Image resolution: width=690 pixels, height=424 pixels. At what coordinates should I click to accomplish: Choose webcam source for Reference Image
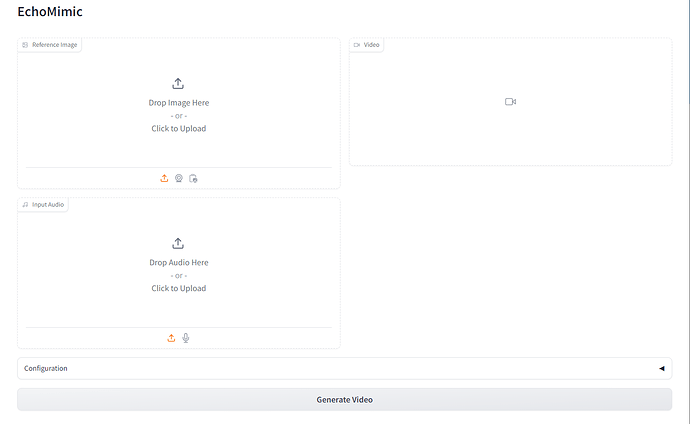pos(179,178)
